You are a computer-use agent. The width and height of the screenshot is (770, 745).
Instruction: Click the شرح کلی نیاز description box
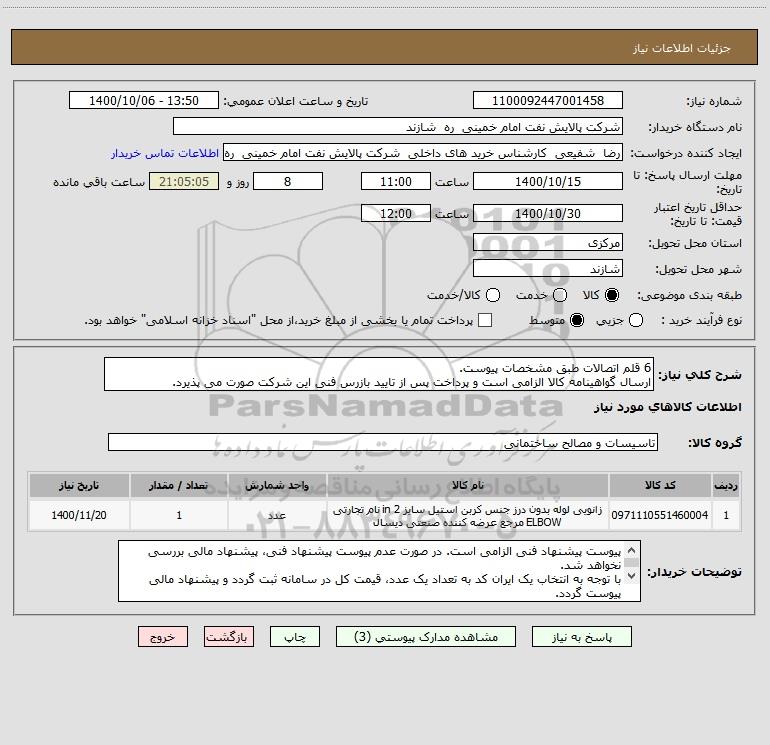tap(379, 374)
